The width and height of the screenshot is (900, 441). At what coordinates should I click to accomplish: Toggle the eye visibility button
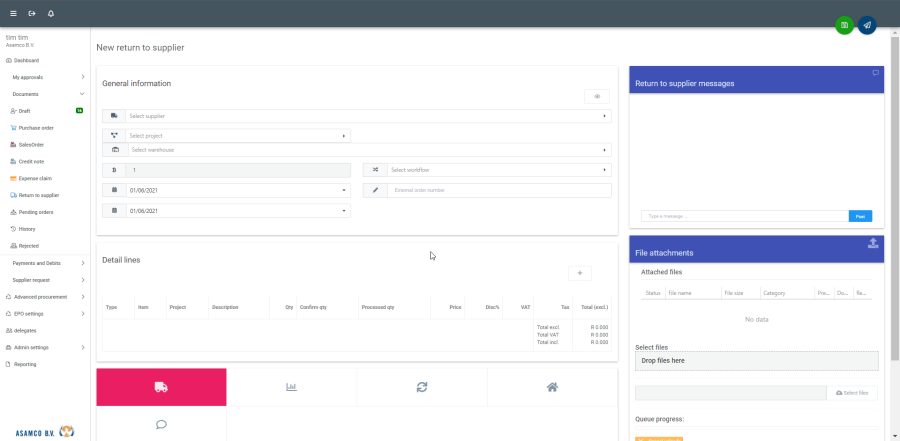click(x=597, y=96)
